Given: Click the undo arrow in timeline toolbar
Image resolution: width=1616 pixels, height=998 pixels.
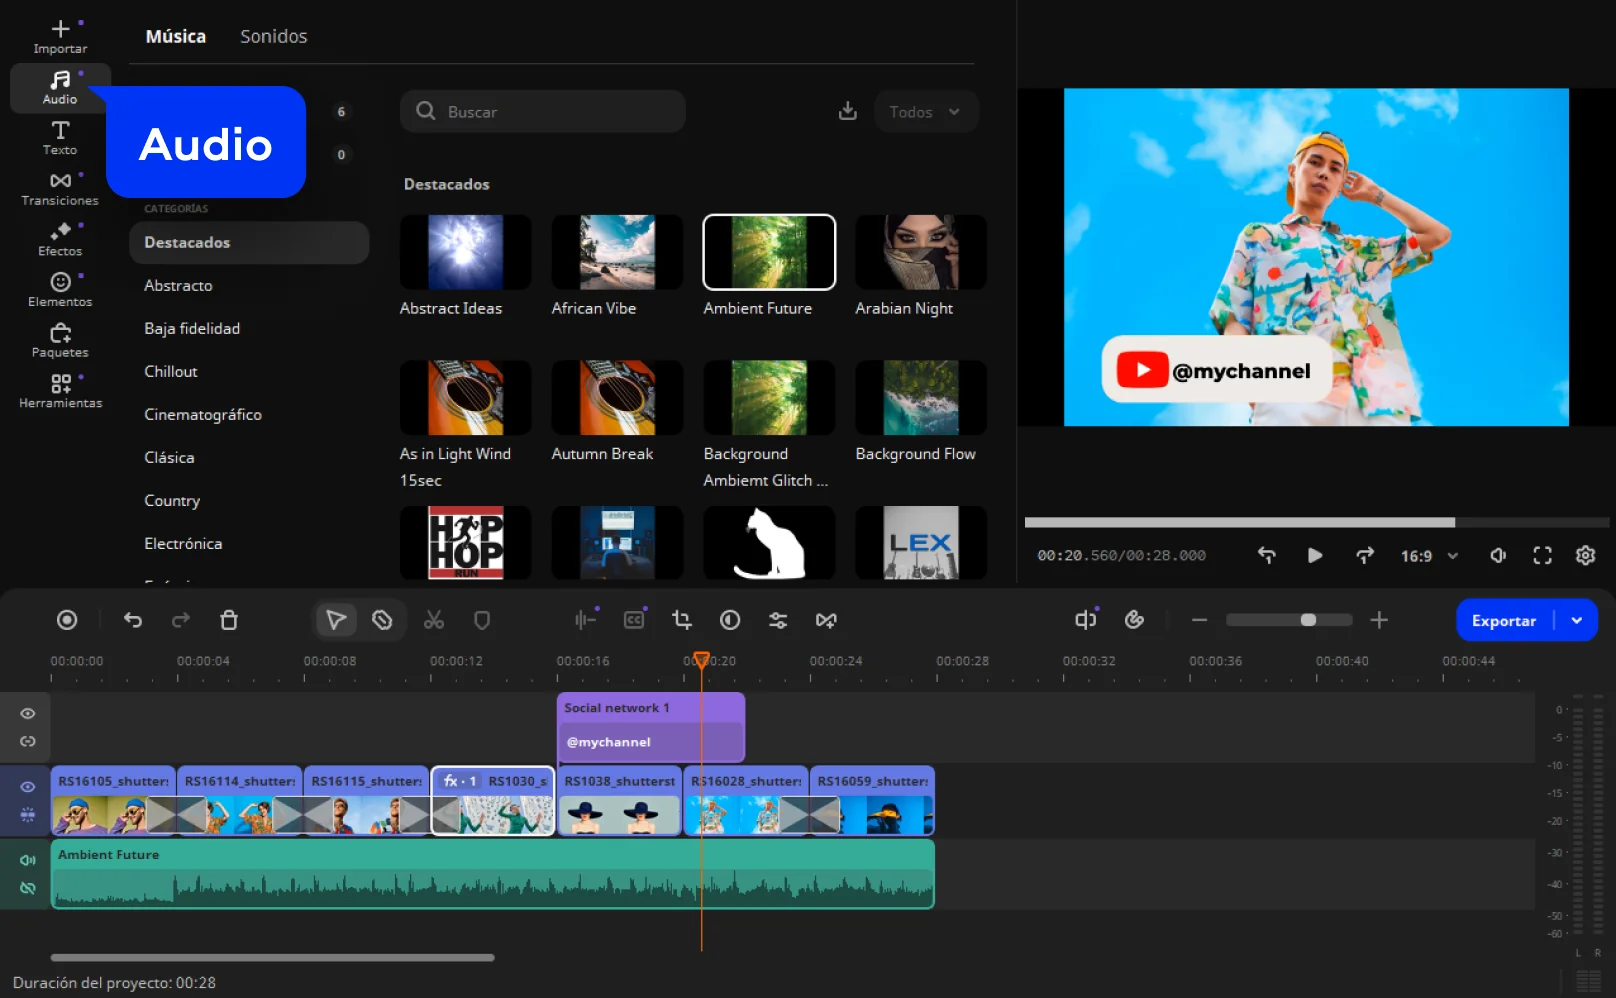Looking at the screenshot, I should coord(133,620).
